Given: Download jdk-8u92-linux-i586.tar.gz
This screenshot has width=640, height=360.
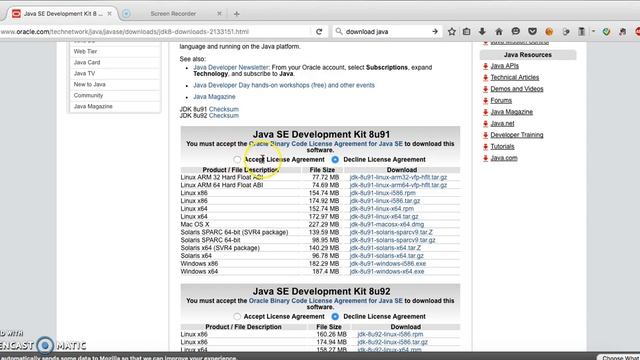Looking at the screenshot, I should (x=393, y=342).
